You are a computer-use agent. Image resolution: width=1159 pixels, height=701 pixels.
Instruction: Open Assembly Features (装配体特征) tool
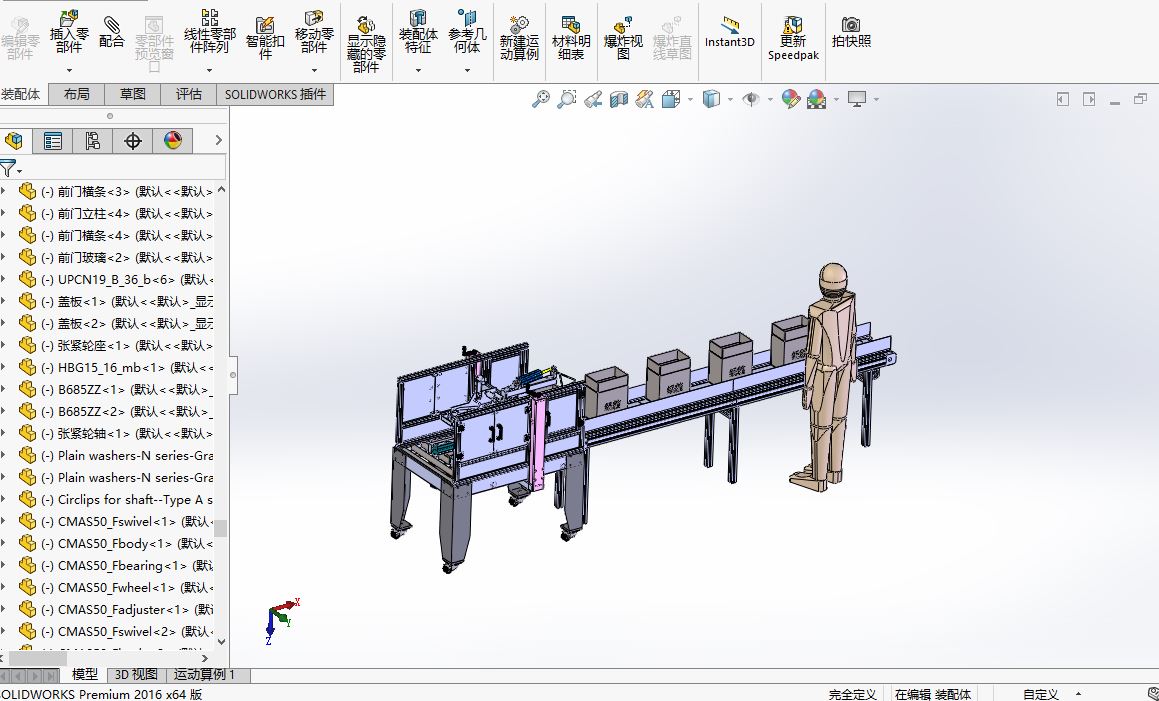[x=418, y=32]
